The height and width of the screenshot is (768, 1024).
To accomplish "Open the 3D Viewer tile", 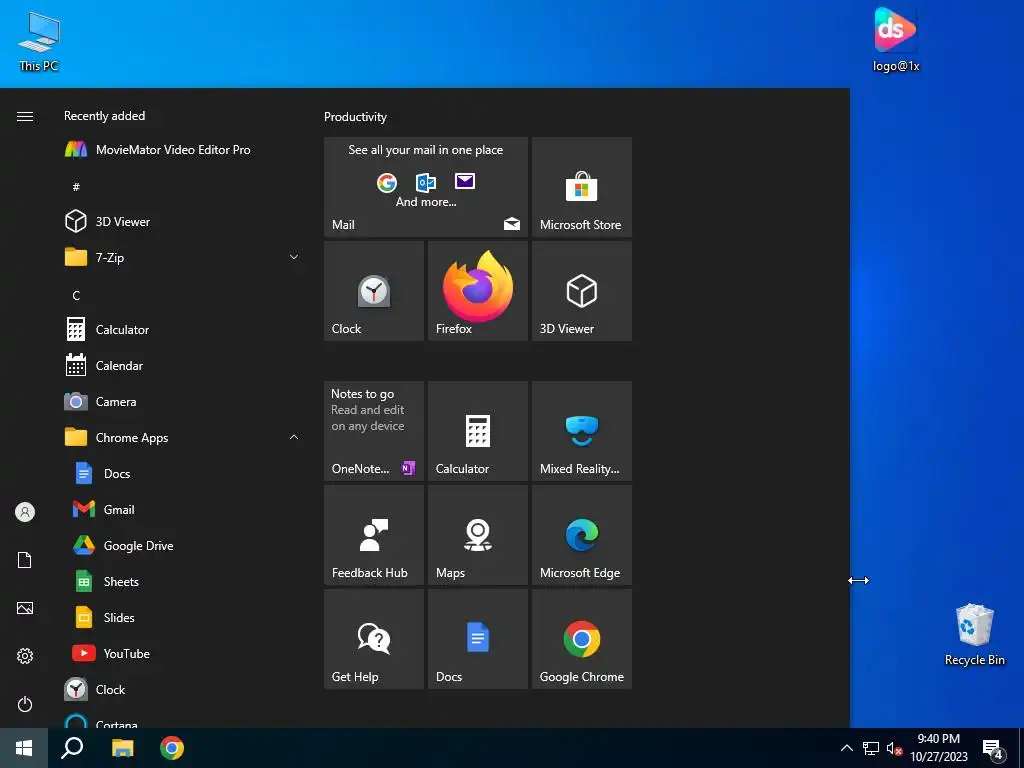I will [582, 291].
